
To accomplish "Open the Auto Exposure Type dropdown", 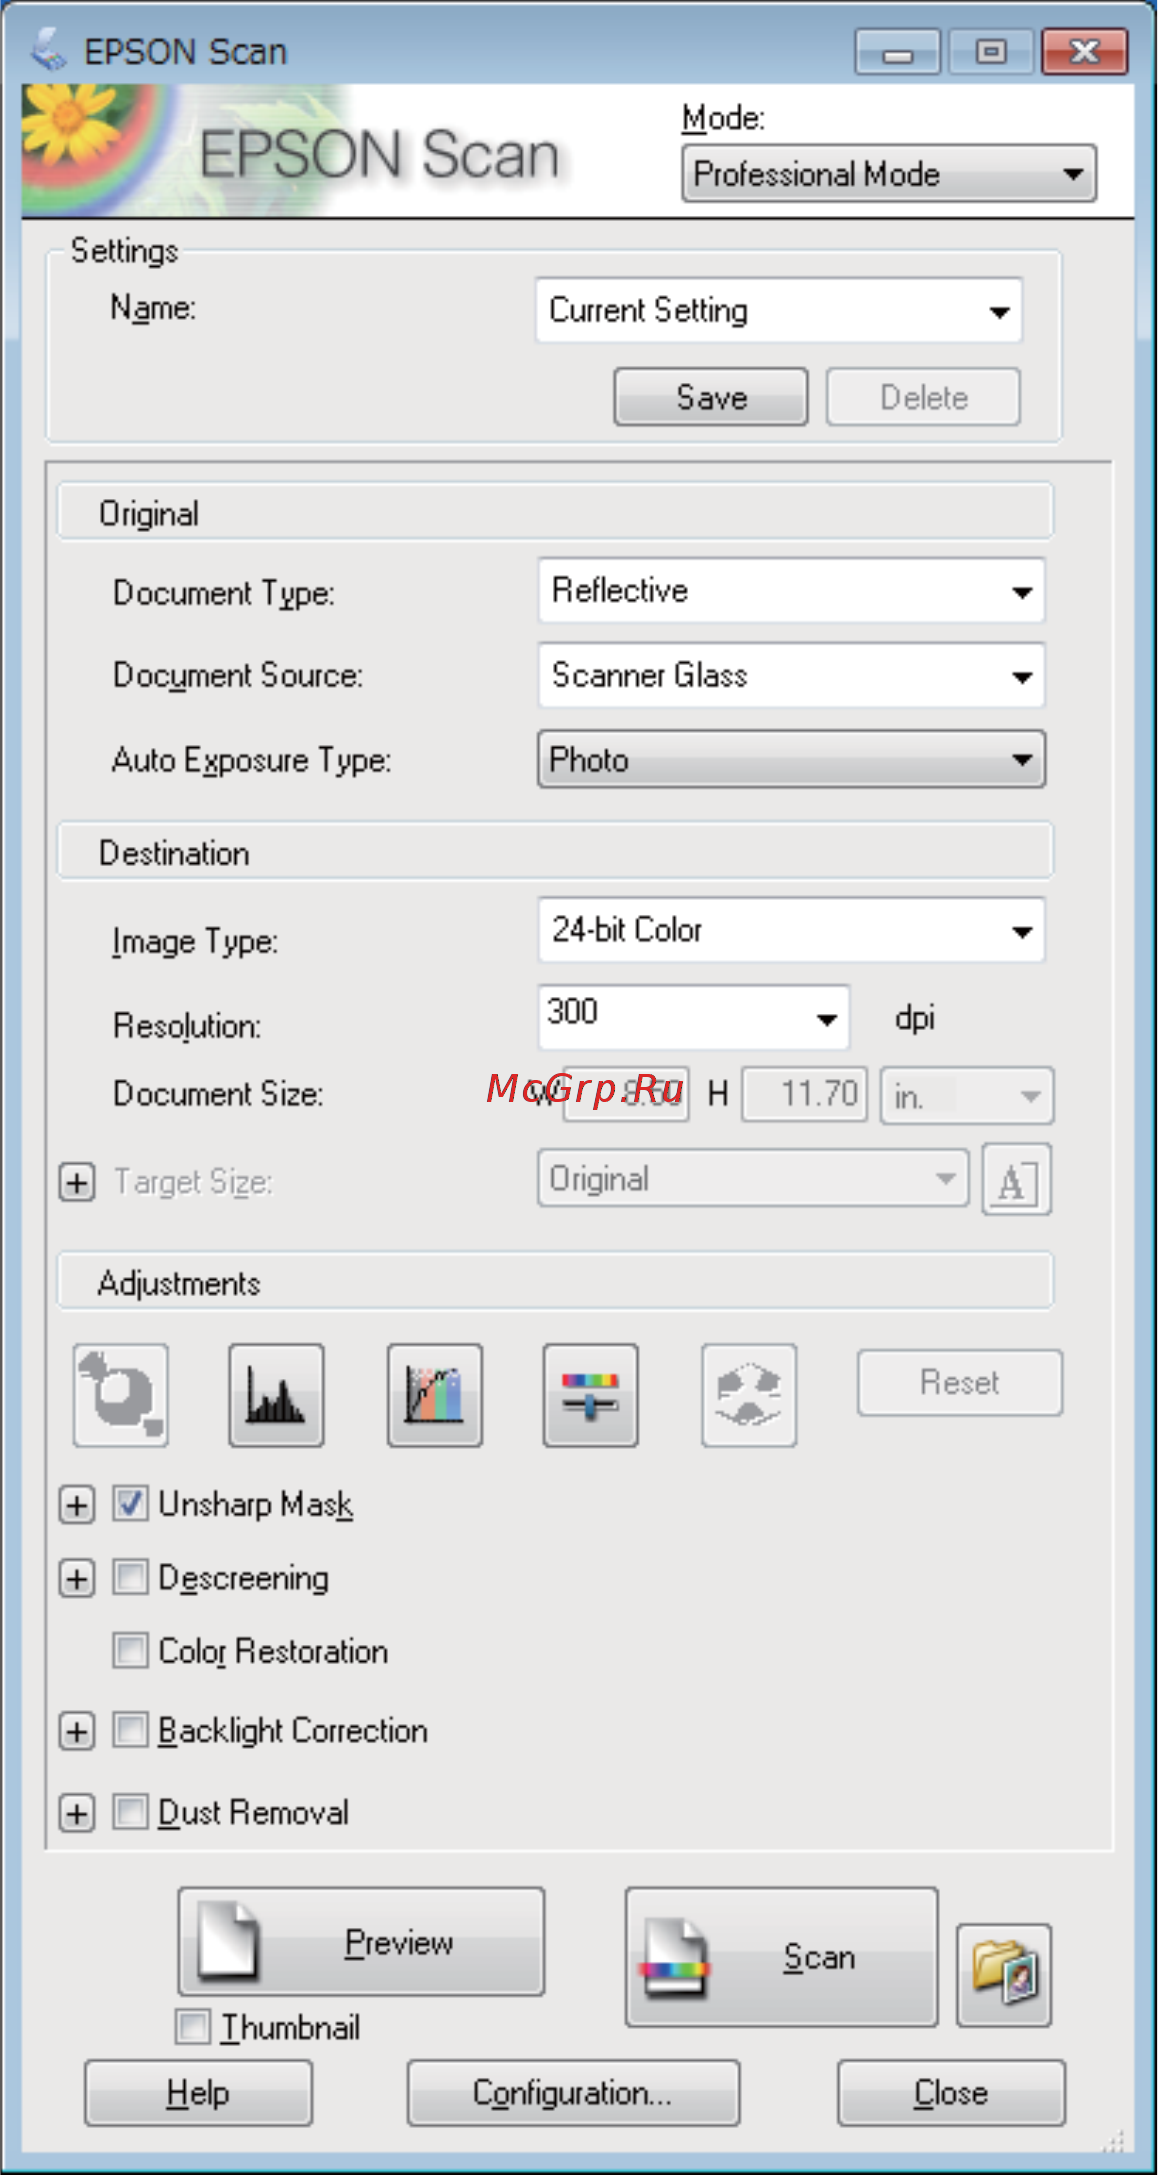I will 791,759.
